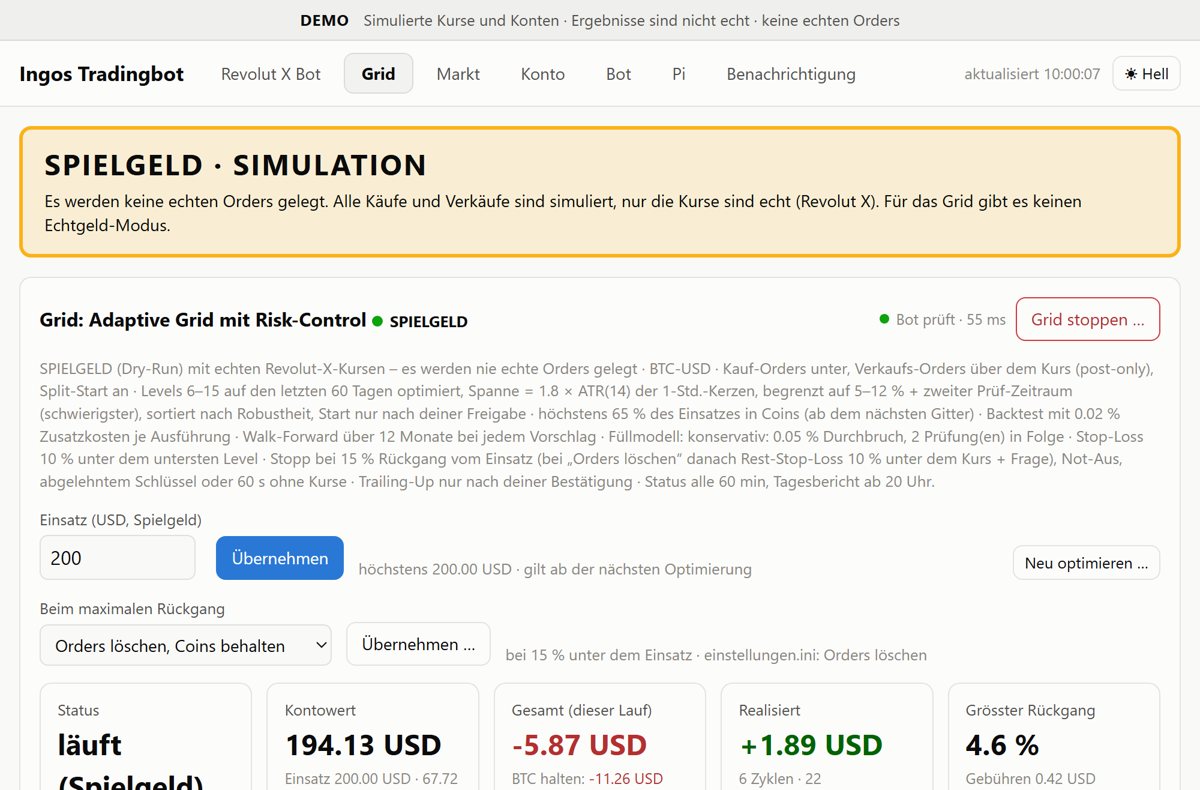This screenshot has width=1200, height=790.
Task: Open the Benachrichtigung tab
Action: [x=791, y=74]
